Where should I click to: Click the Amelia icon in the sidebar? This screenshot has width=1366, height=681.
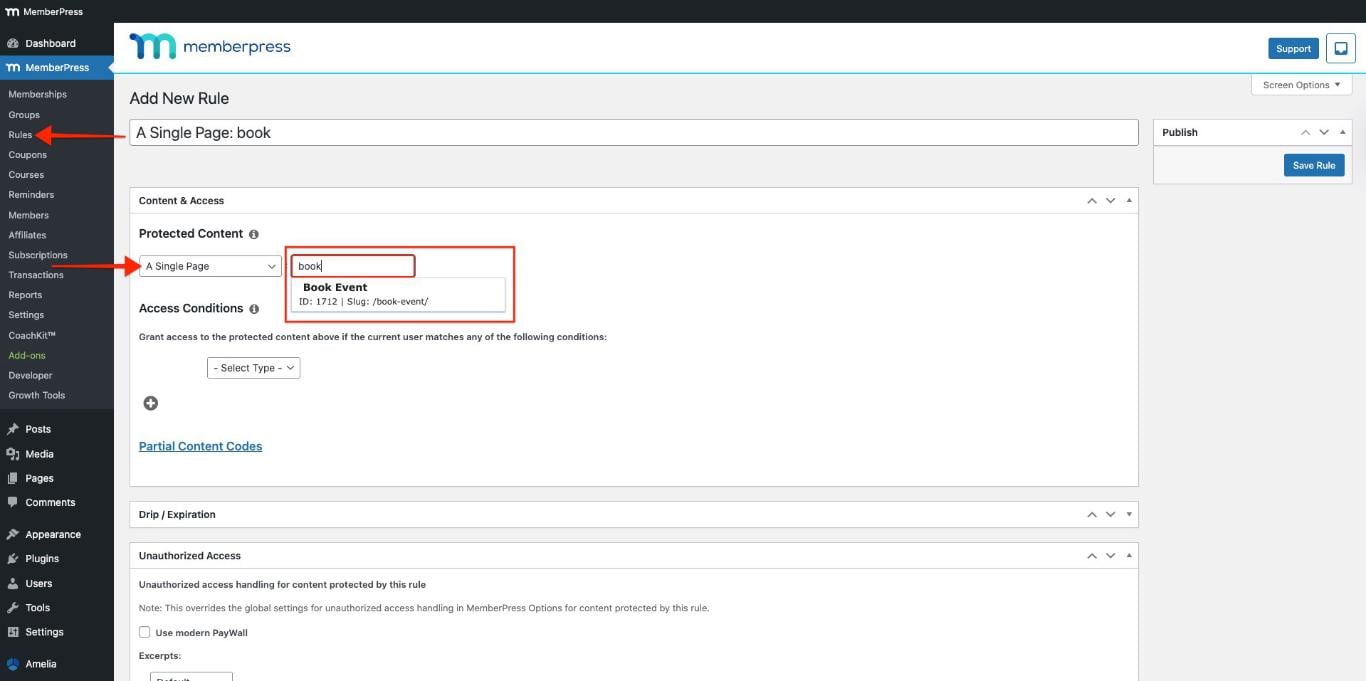13,663
